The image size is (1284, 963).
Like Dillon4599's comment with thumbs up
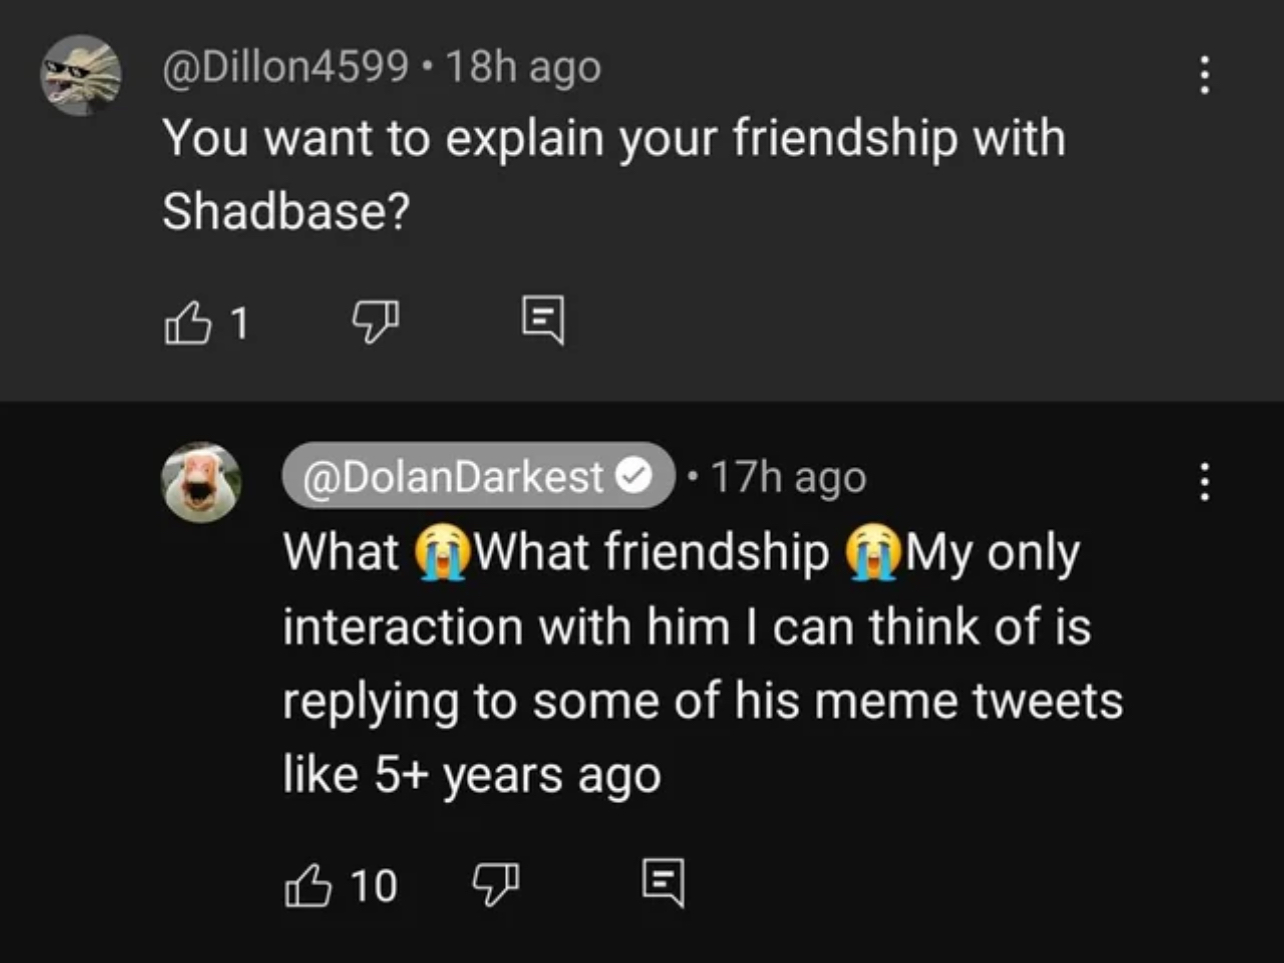tap(187, 322)
